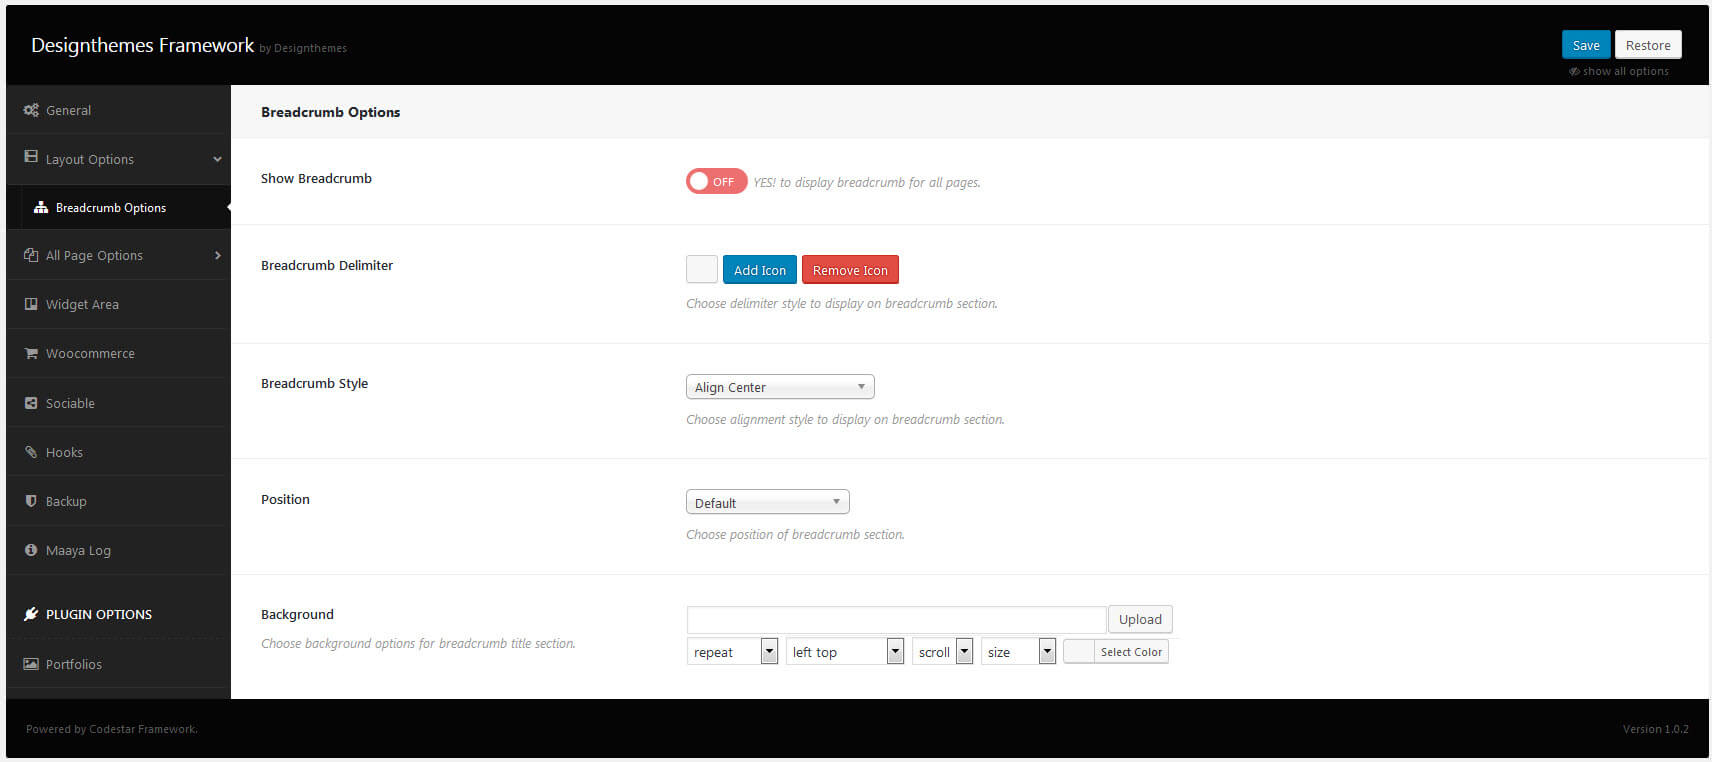This screenshot has width=1712, height=762.
Task: Click the Breadcrumb Options sitemap icon
Action: point(41,207)
